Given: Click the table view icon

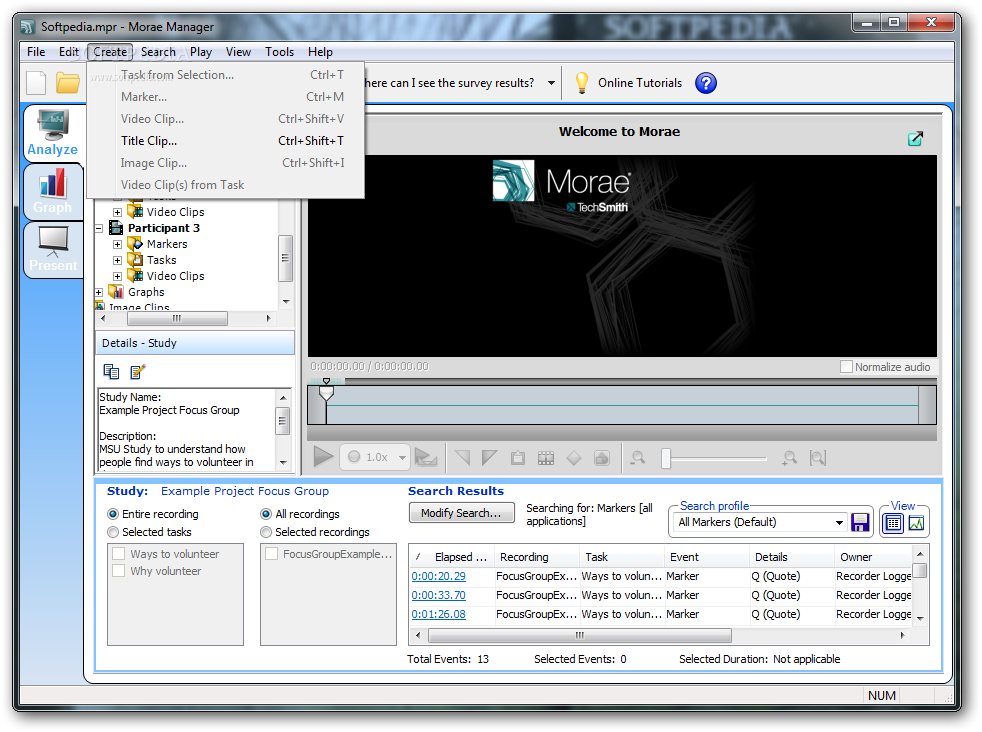Looking at the screenshot, I should [894, 523].
